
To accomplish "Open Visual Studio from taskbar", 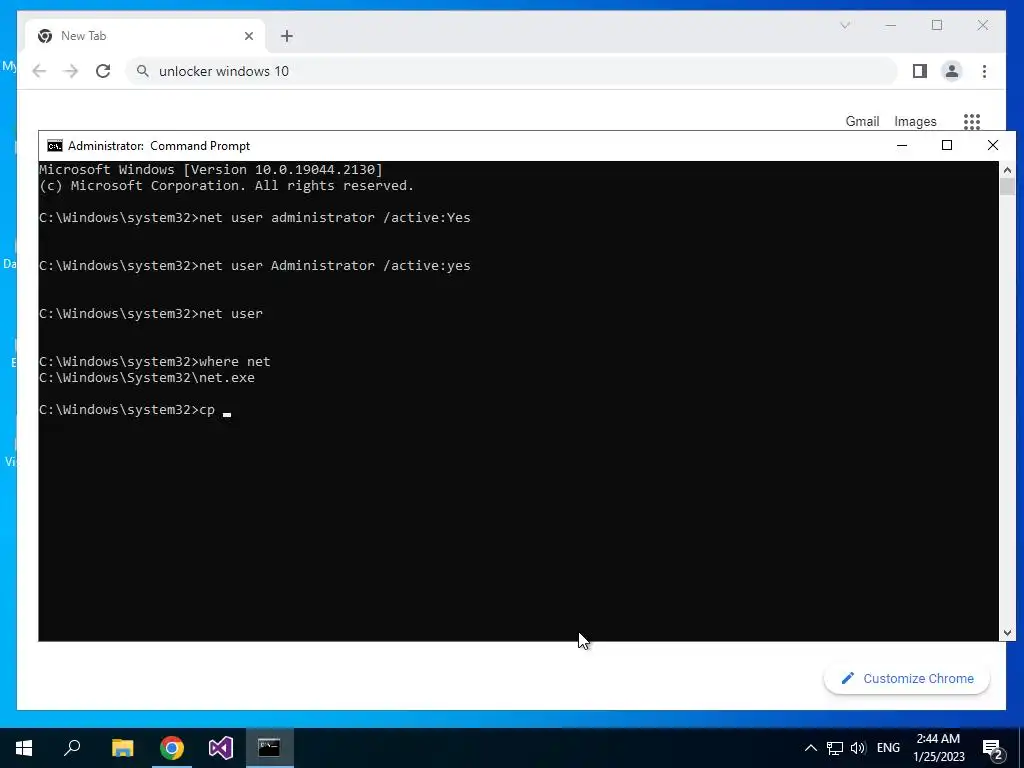I will (x=221, y=748).
